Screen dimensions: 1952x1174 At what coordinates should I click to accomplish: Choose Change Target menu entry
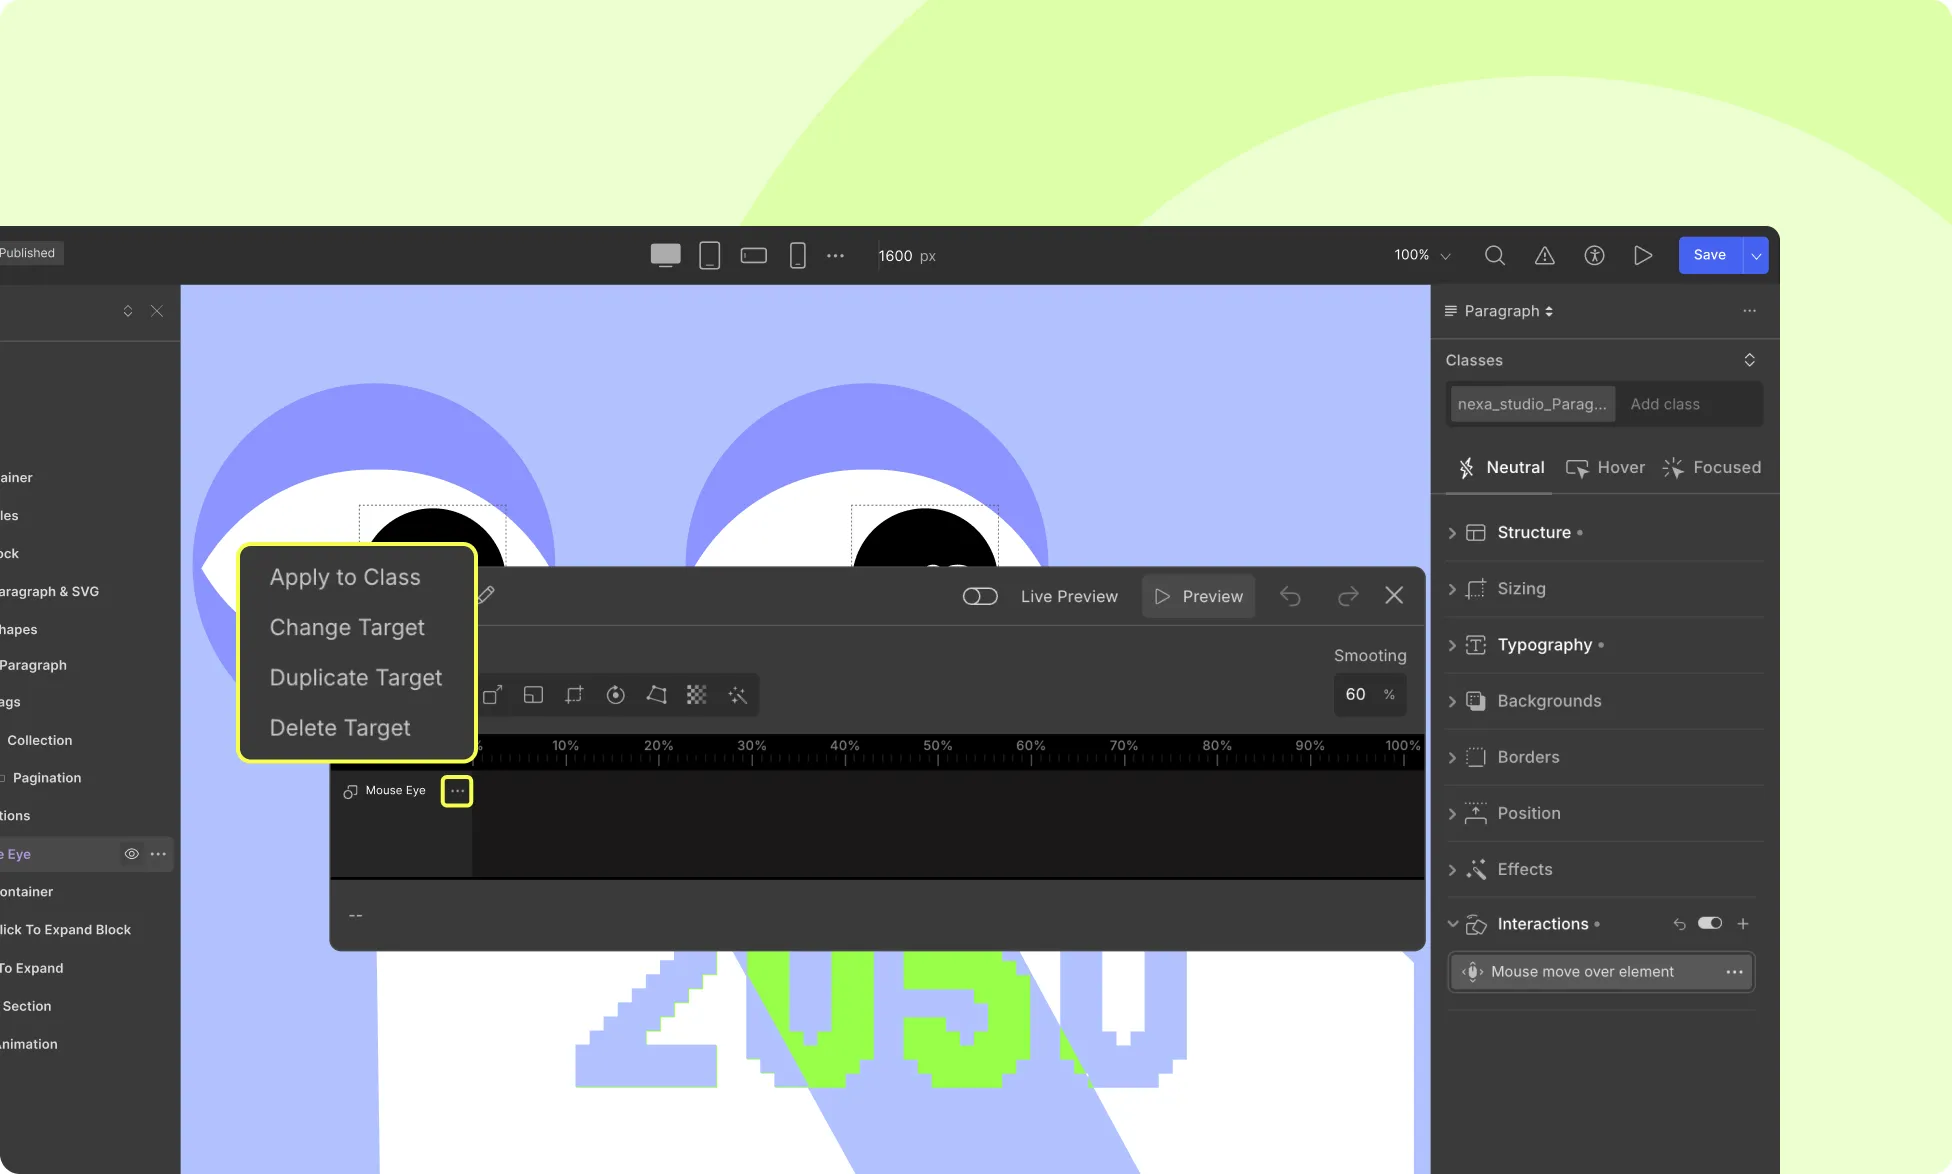point(347,627)
